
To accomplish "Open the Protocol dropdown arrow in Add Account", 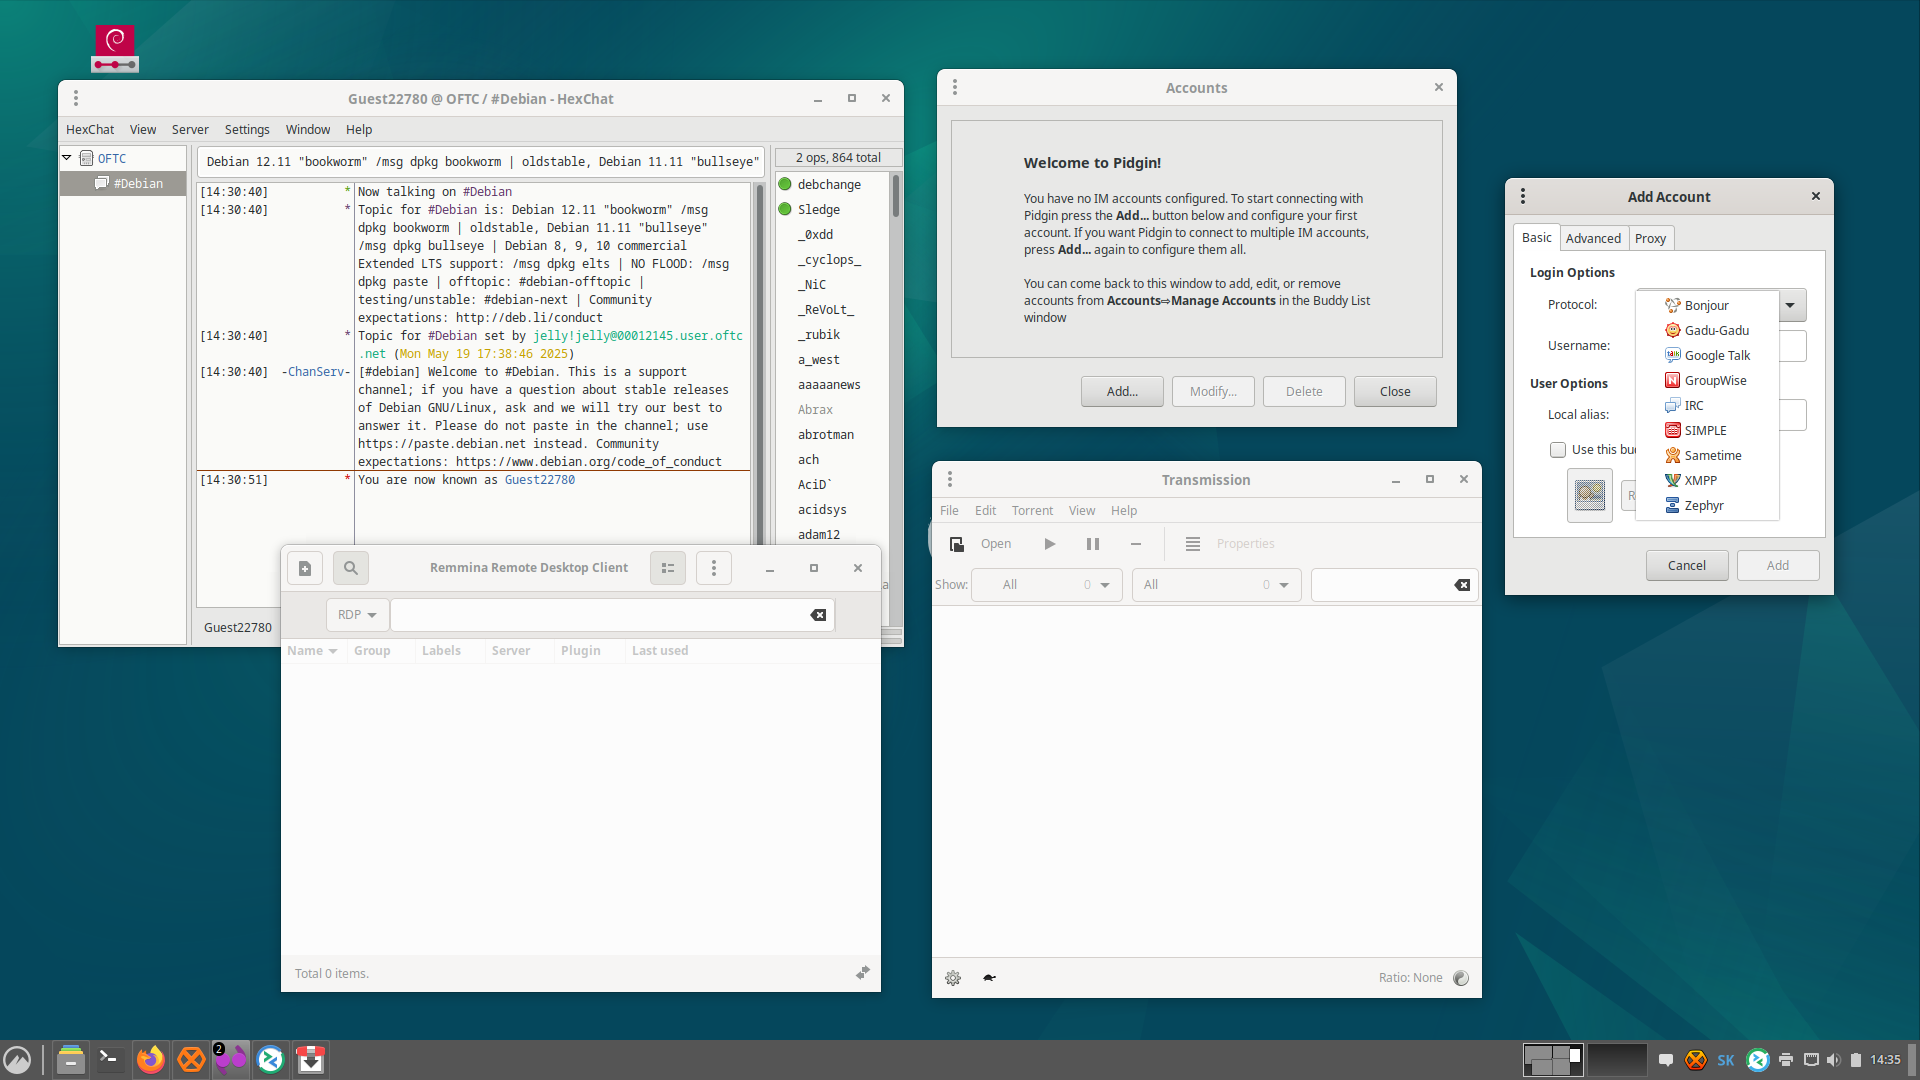I will click(1791, 305).
